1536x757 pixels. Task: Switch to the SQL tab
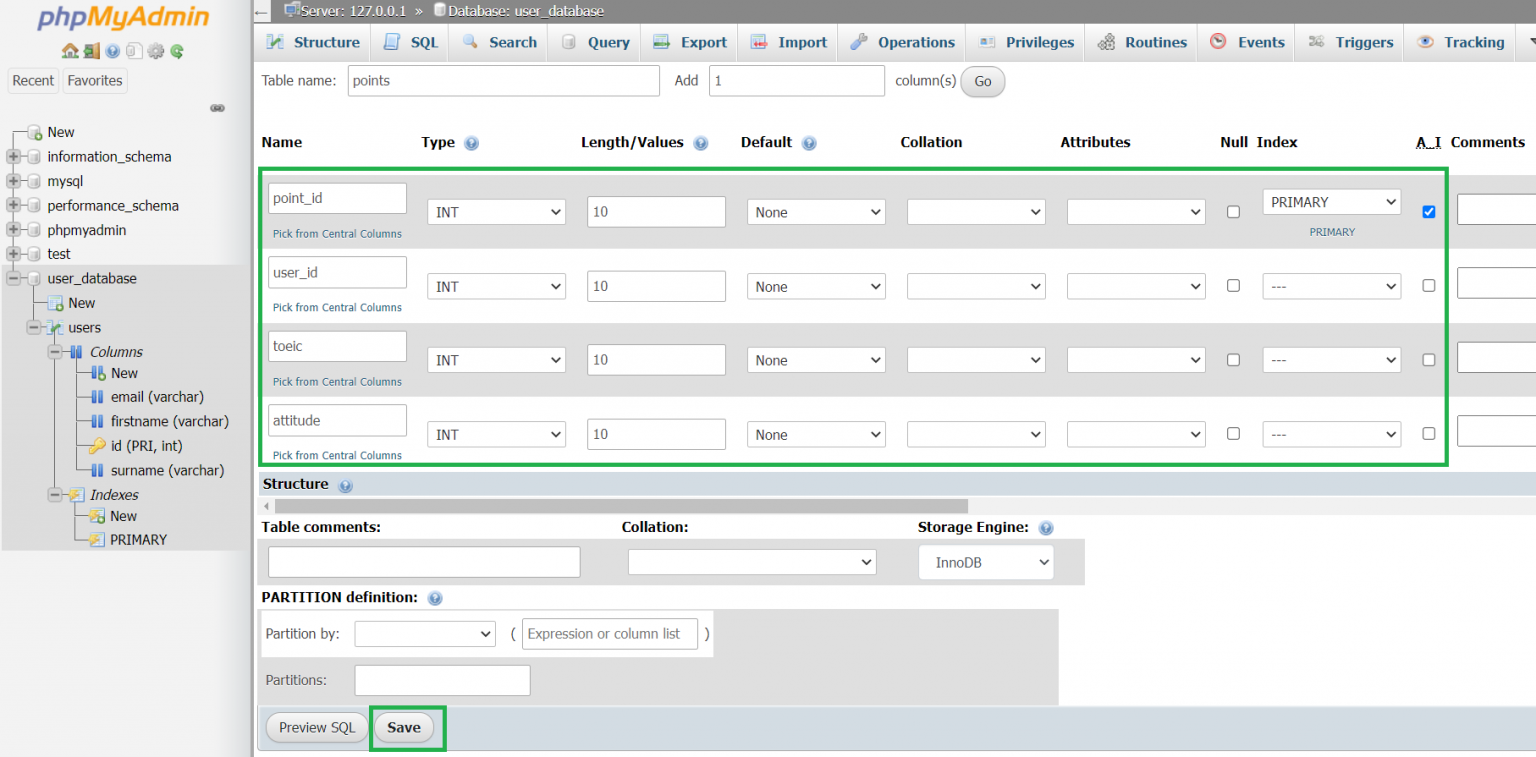[411, 42]
